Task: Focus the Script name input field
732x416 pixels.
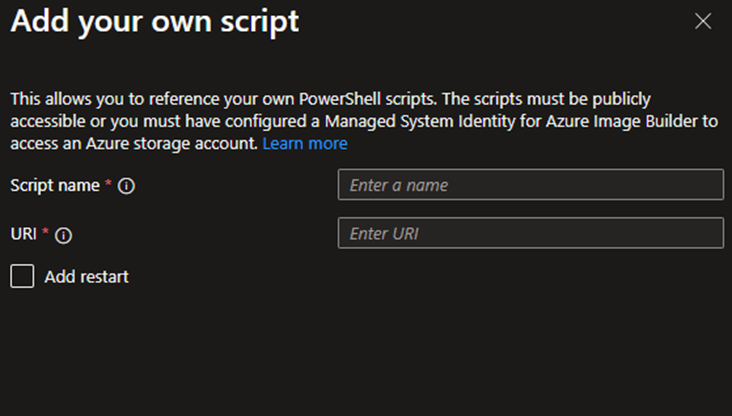Action: (x=531, y=185)
